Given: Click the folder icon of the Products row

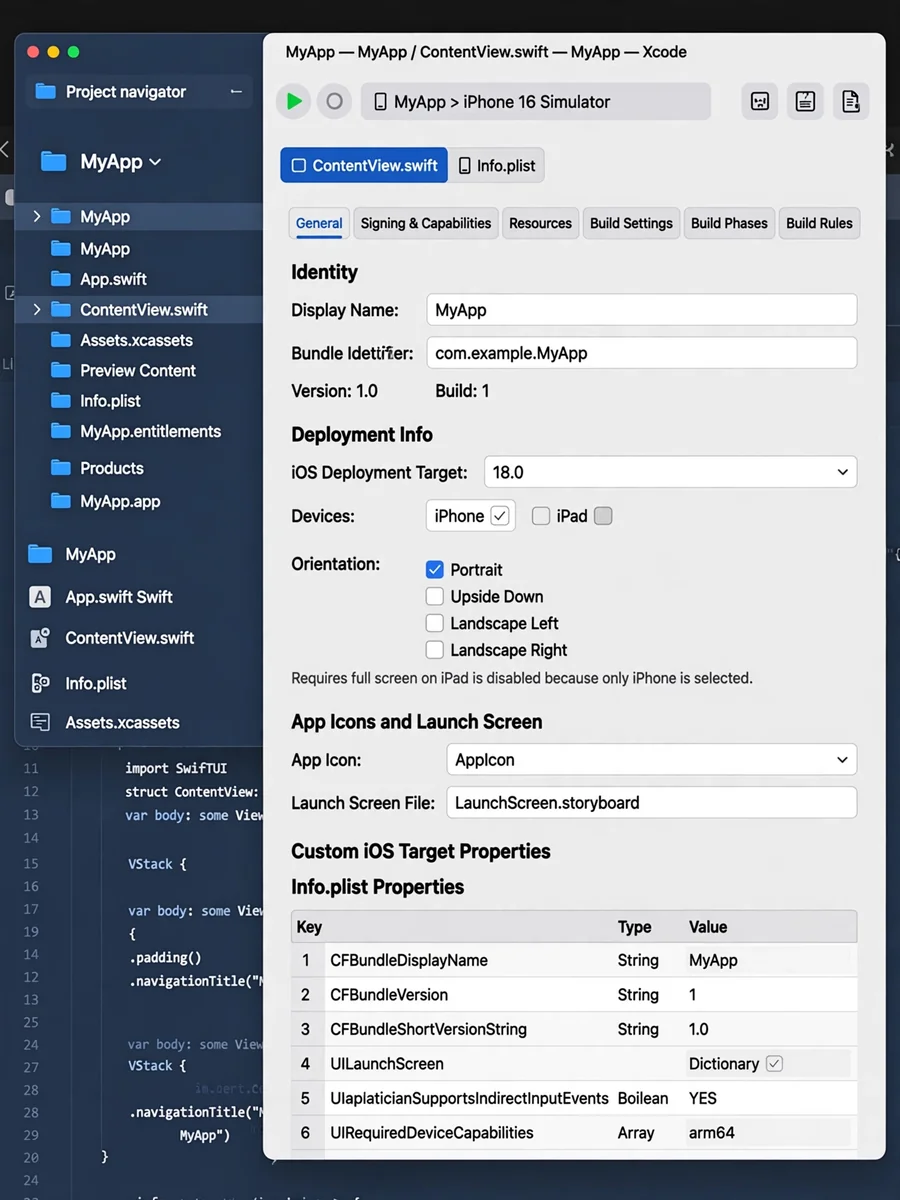Looking at the screenshot, I should [x=61, y=468].
